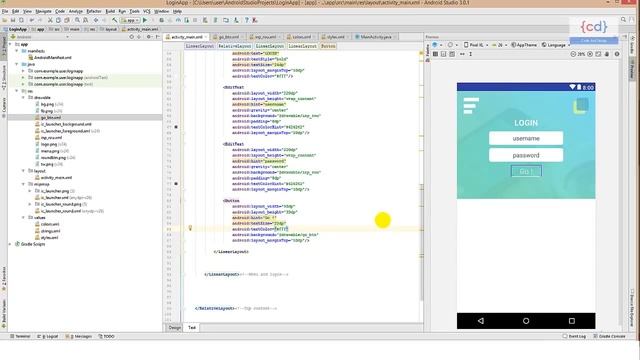
Task: Select the Text tab below the editor
Action: click(192, 327)
